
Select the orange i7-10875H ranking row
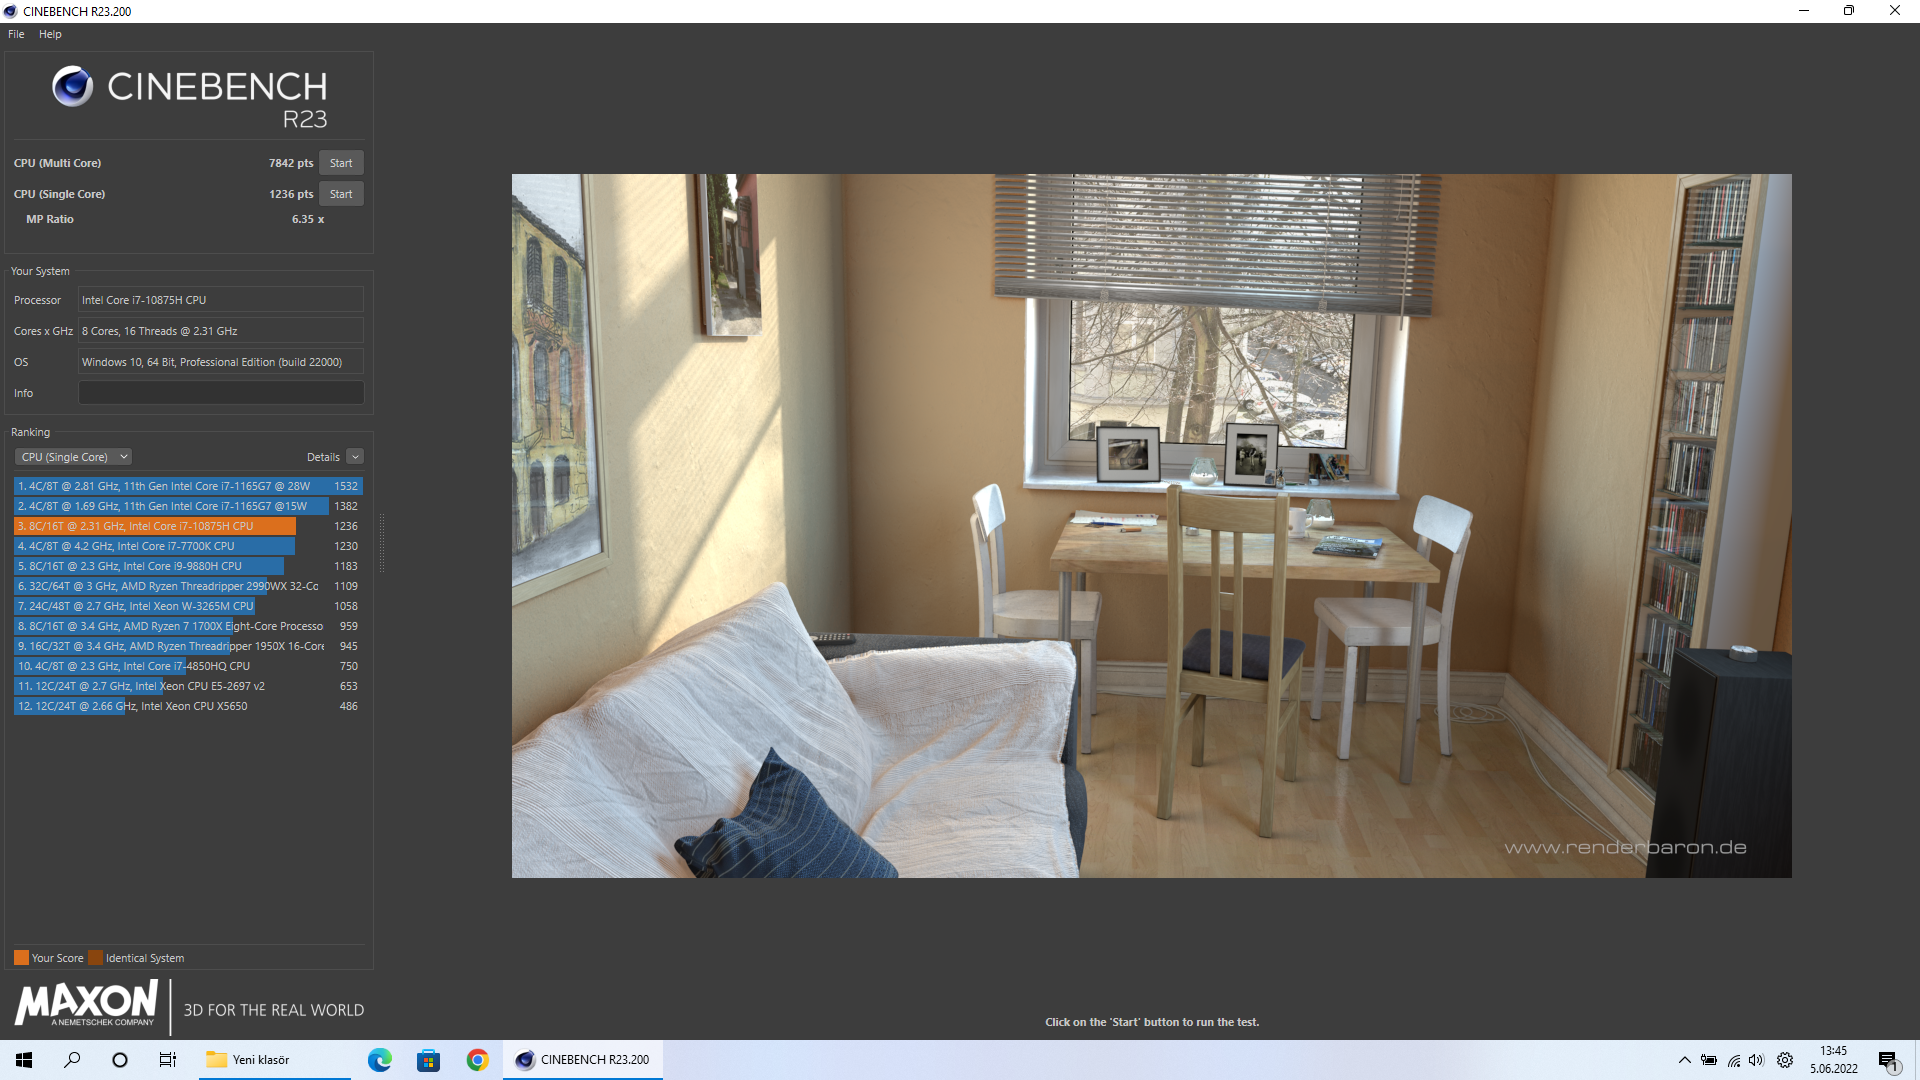point(155,526)
